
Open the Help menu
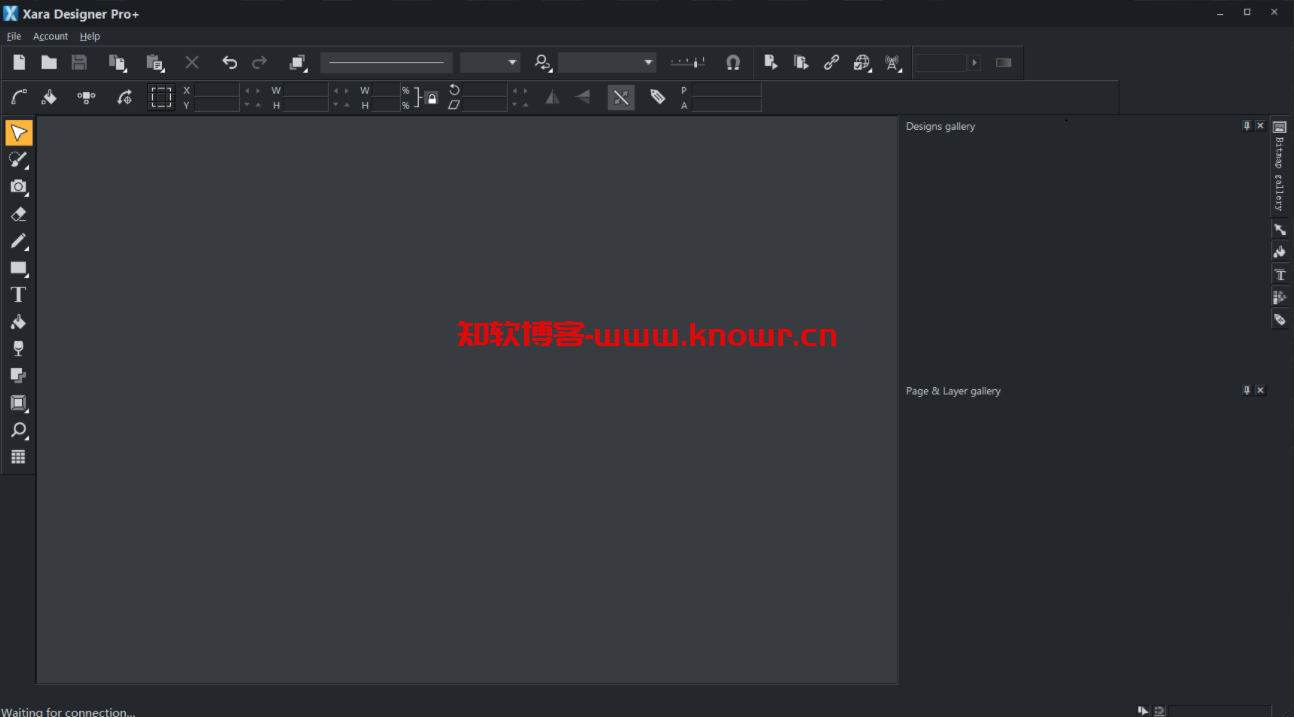point(90,36)
